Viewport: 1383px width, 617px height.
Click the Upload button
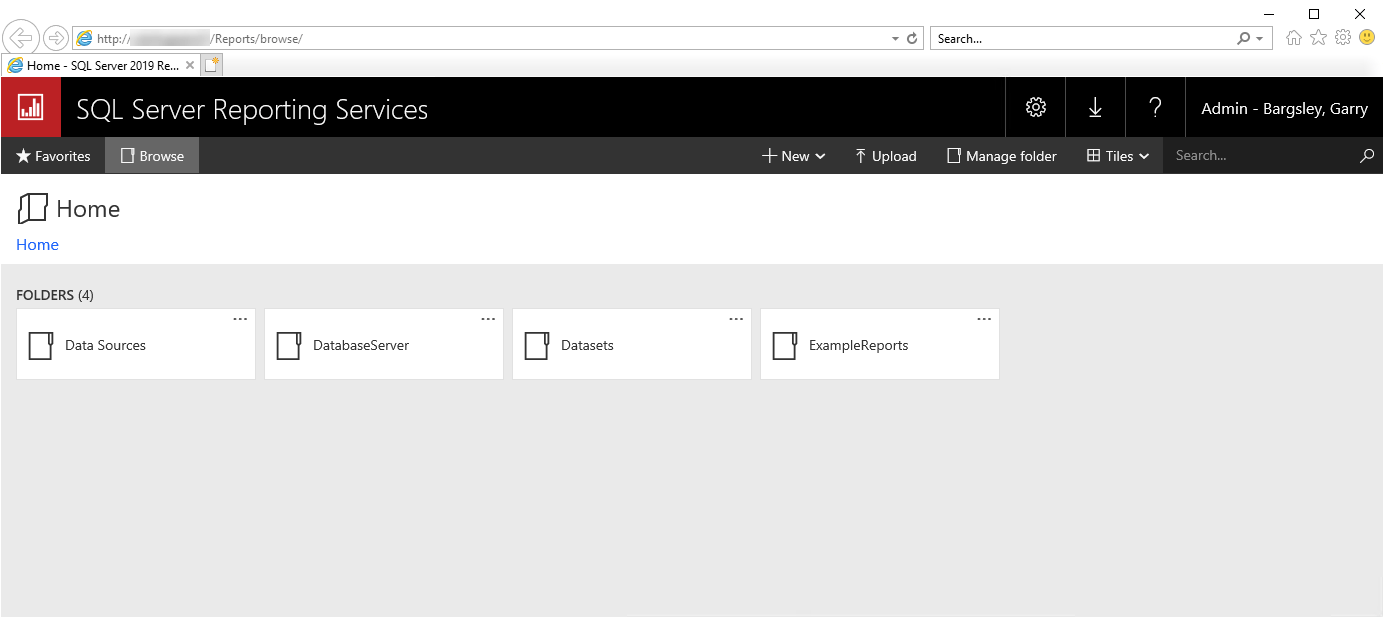point(885,156)
